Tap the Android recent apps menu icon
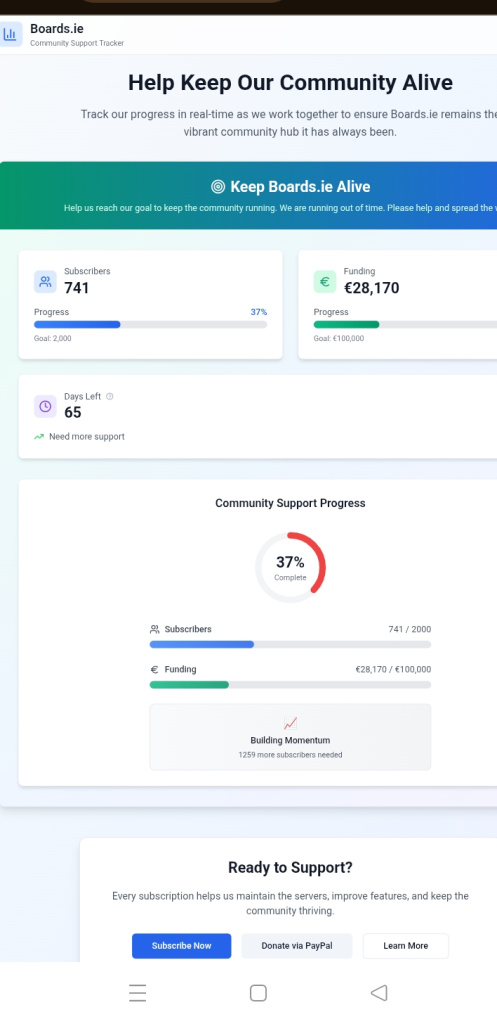The image size is (497, 1024). pos(137,993)
